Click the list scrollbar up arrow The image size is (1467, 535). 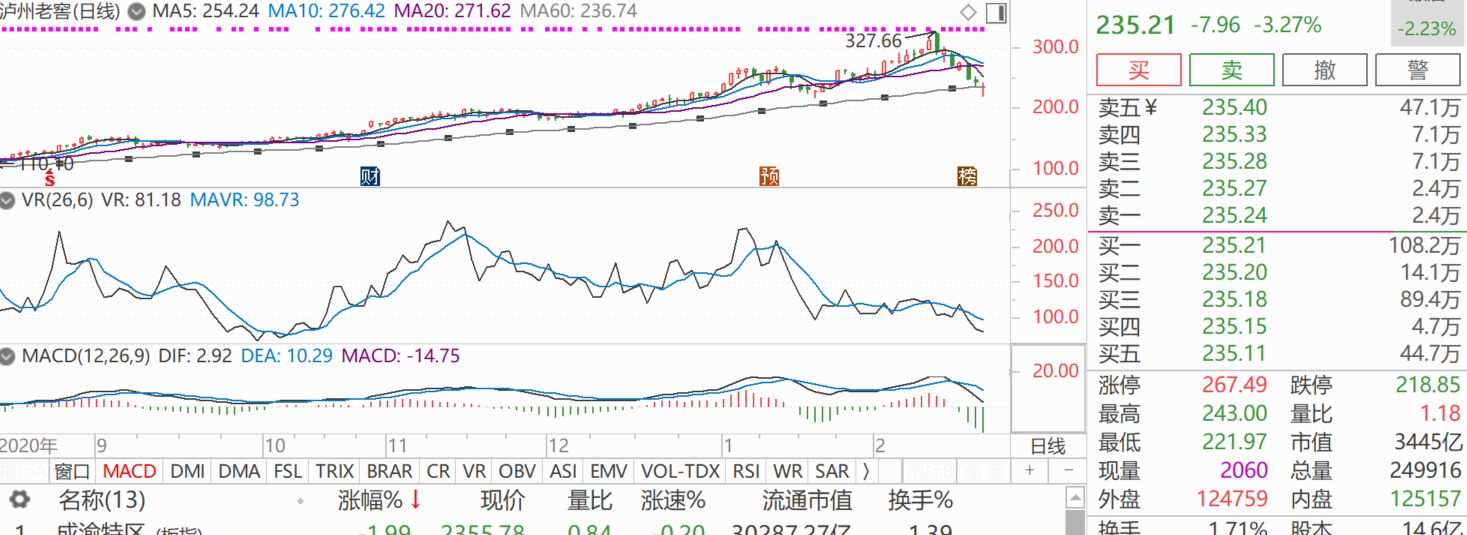(x=1075, y=497)
